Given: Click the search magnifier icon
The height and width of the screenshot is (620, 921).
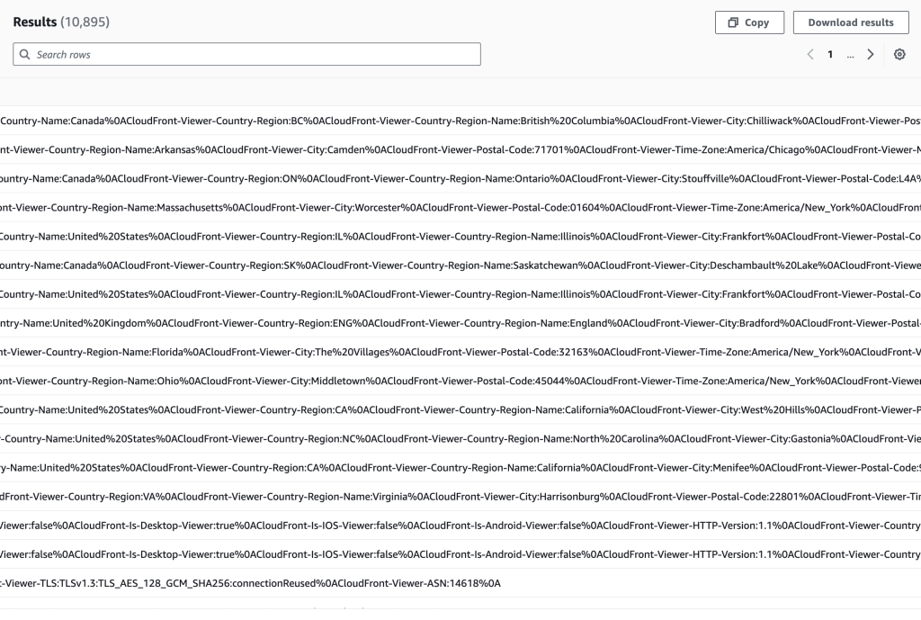Looking at the screenshot, I should click(x=25, y=54).
